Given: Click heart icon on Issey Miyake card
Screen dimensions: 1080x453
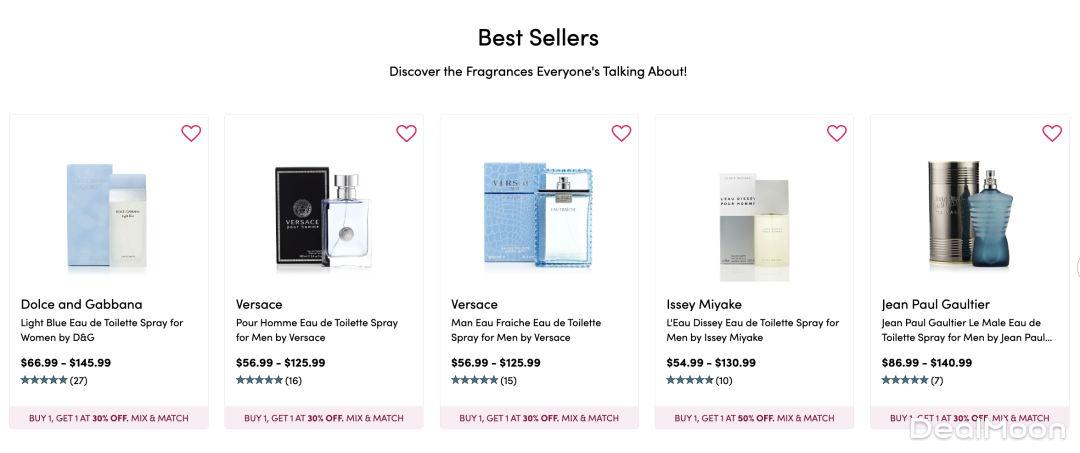Looking at the screenshot, I should (x=837, y=133).
